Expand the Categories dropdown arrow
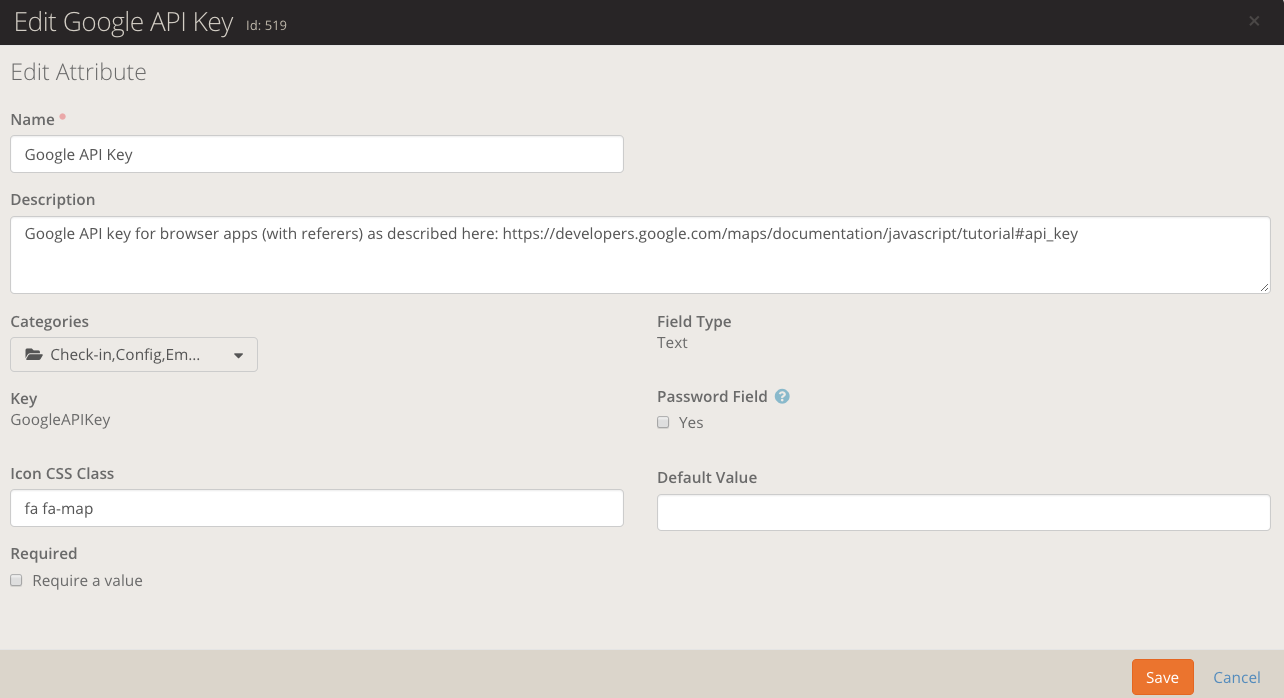Viewport: 1284px width, 698px height. point(238,355)
